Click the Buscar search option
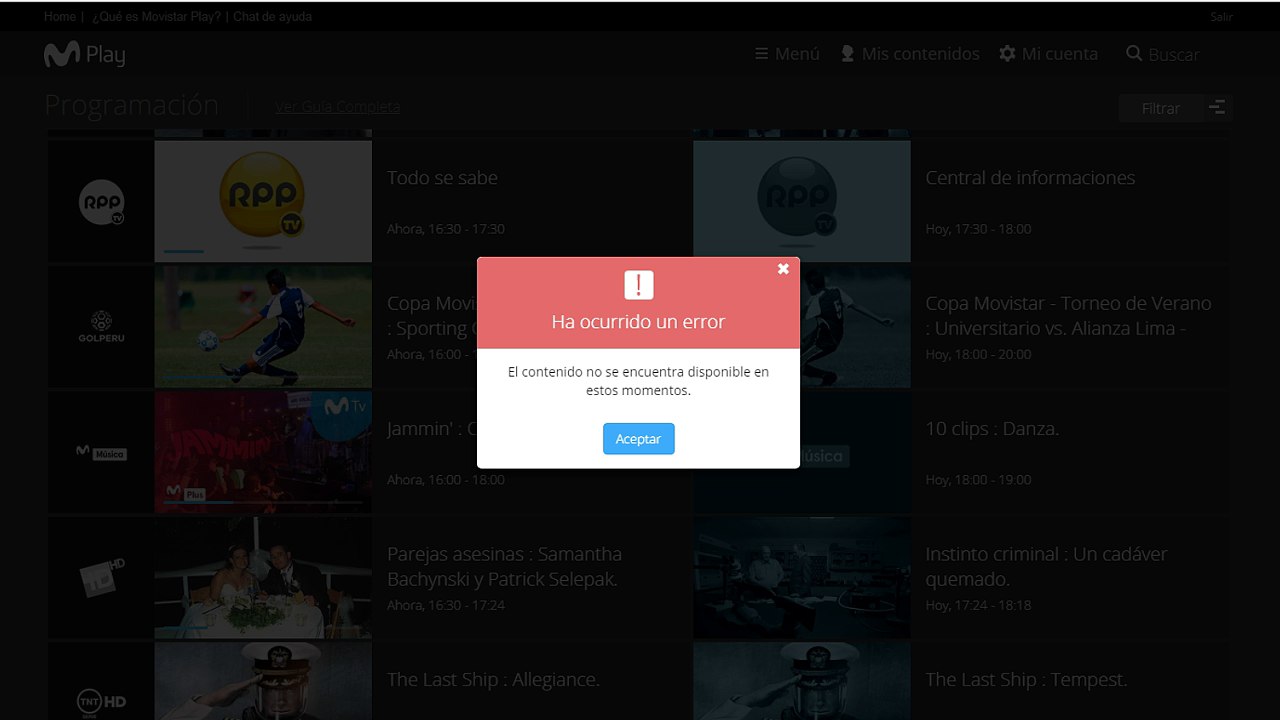1280x720 pixels. coord(1162,54)
